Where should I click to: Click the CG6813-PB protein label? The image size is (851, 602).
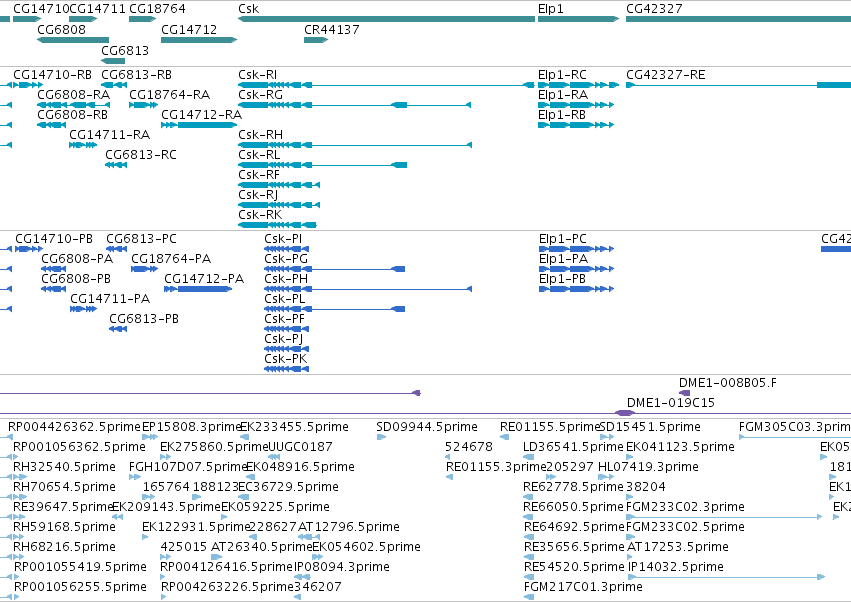(x=144, y=319)
